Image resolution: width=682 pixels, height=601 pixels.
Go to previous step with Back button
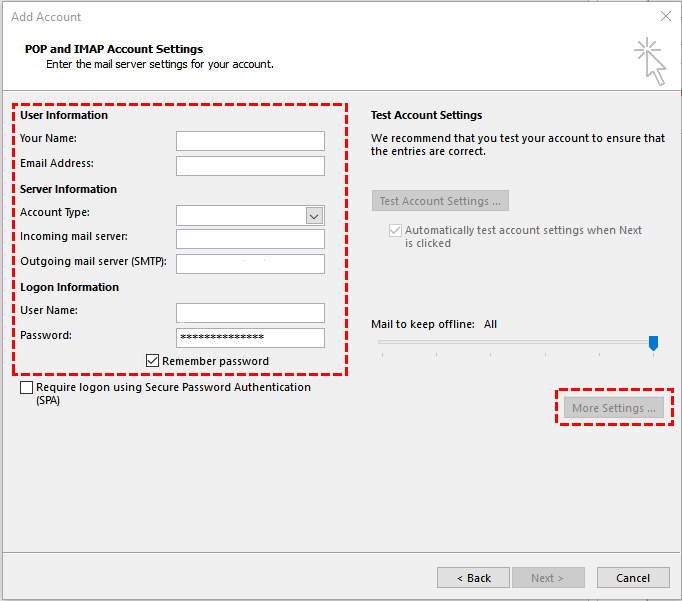pyautogui.click(x=473, y=578)
